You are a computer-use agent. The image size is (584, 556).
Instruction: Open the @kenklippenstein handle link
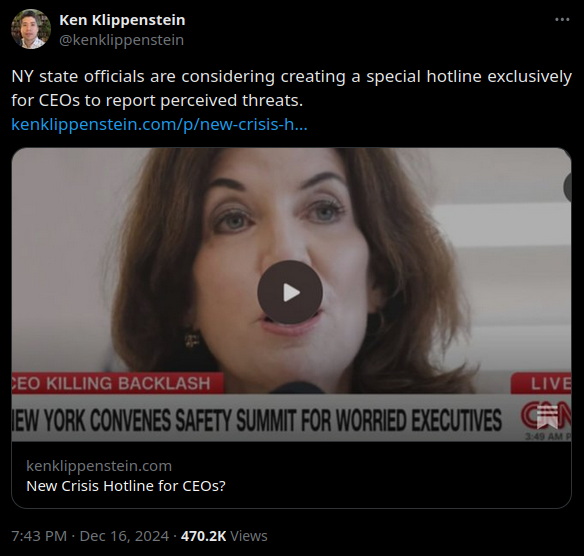pyautogui.click(x=121, y=40)
